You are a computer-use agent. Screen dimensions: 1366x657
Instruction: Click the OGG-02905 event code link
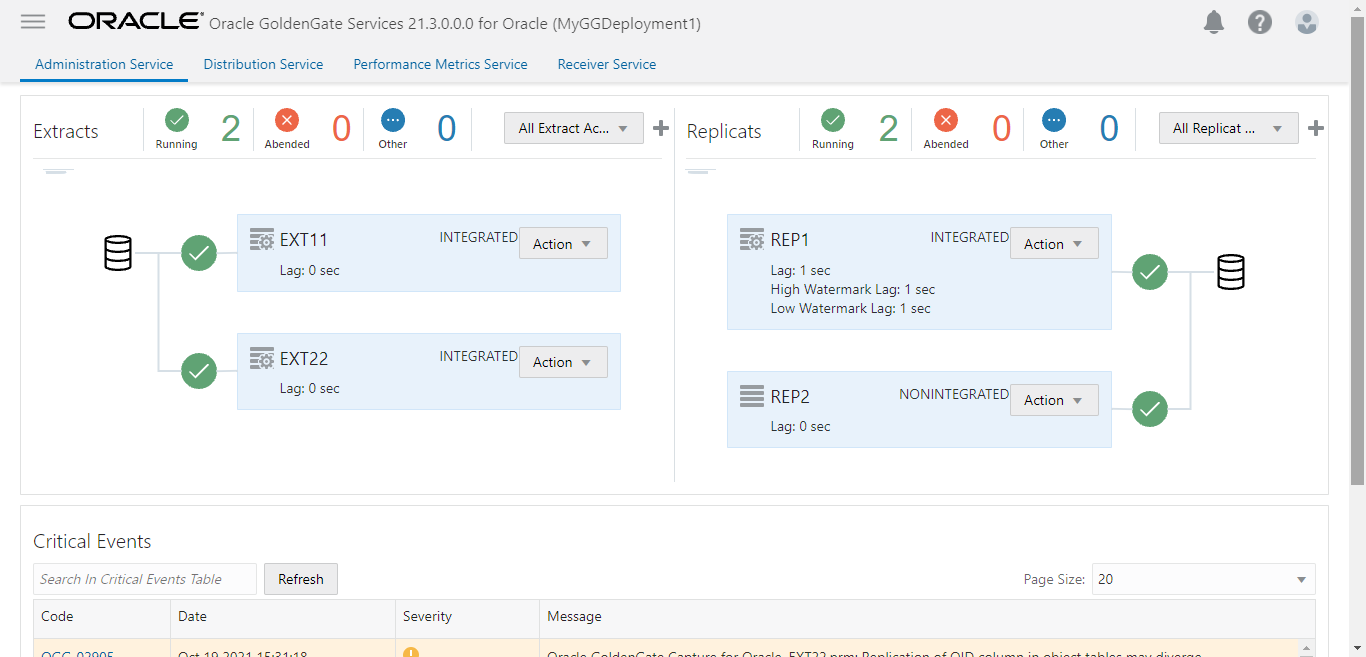coord(77,654)
